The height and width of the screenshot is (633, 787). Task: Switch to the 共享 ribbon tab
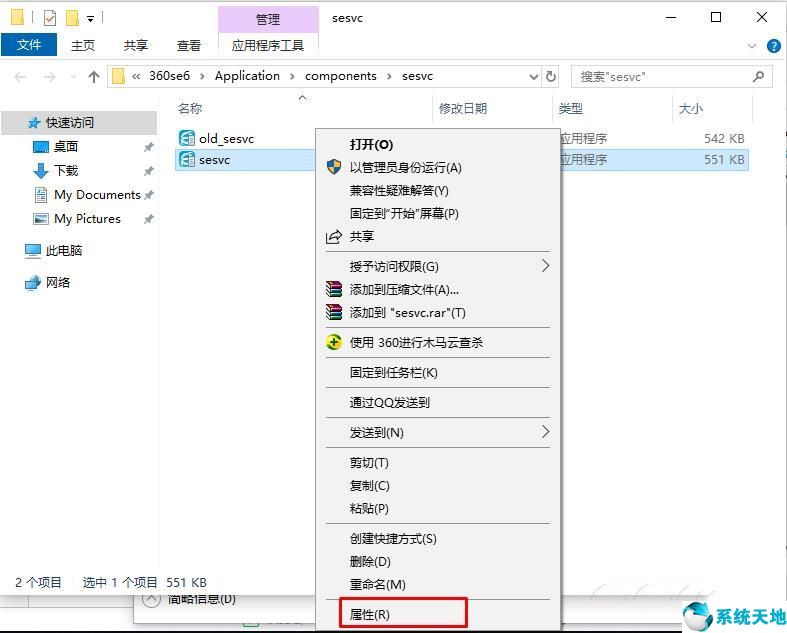pyautogui.click(x=136, y=45)
